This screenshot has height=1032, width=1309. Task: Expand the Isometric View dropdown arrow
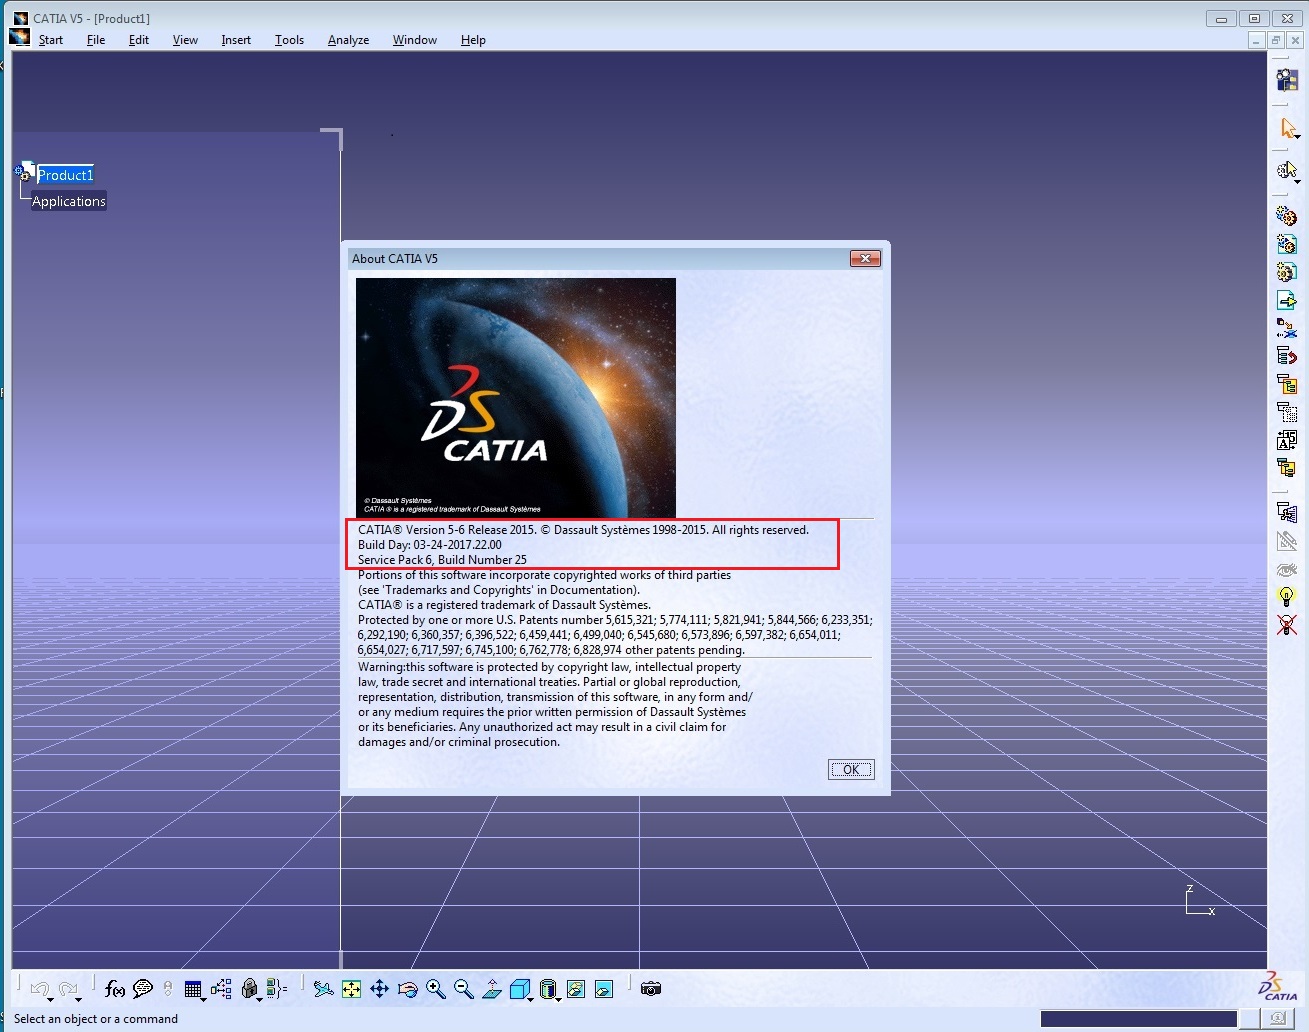530,998
